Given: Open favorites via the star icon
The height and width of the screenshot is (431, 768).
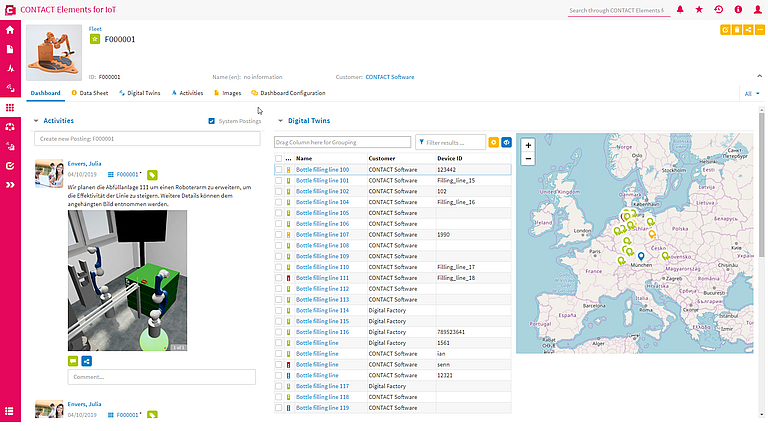Looking at the screenshot, I should [x=699, y=10].
